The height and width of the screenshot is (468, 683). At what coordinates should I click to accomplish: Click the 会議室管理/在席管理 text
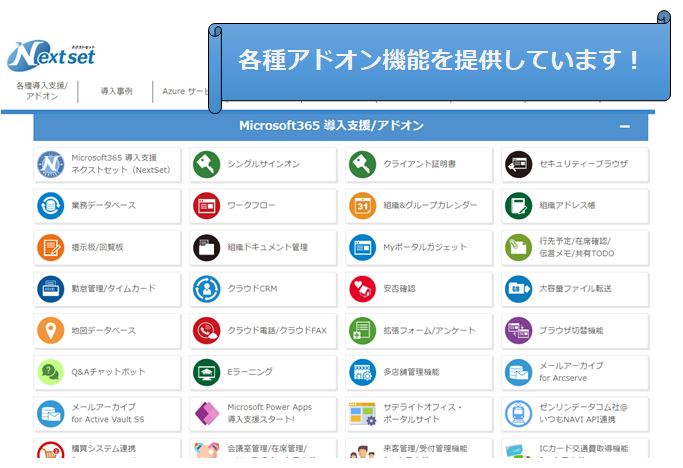pos(267,448)
